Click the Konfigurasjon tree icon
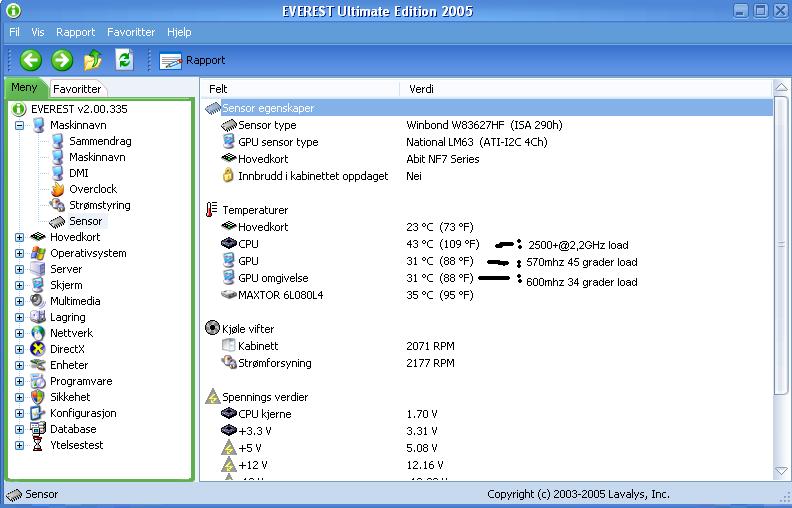The image size is (792, 508). 37,413
